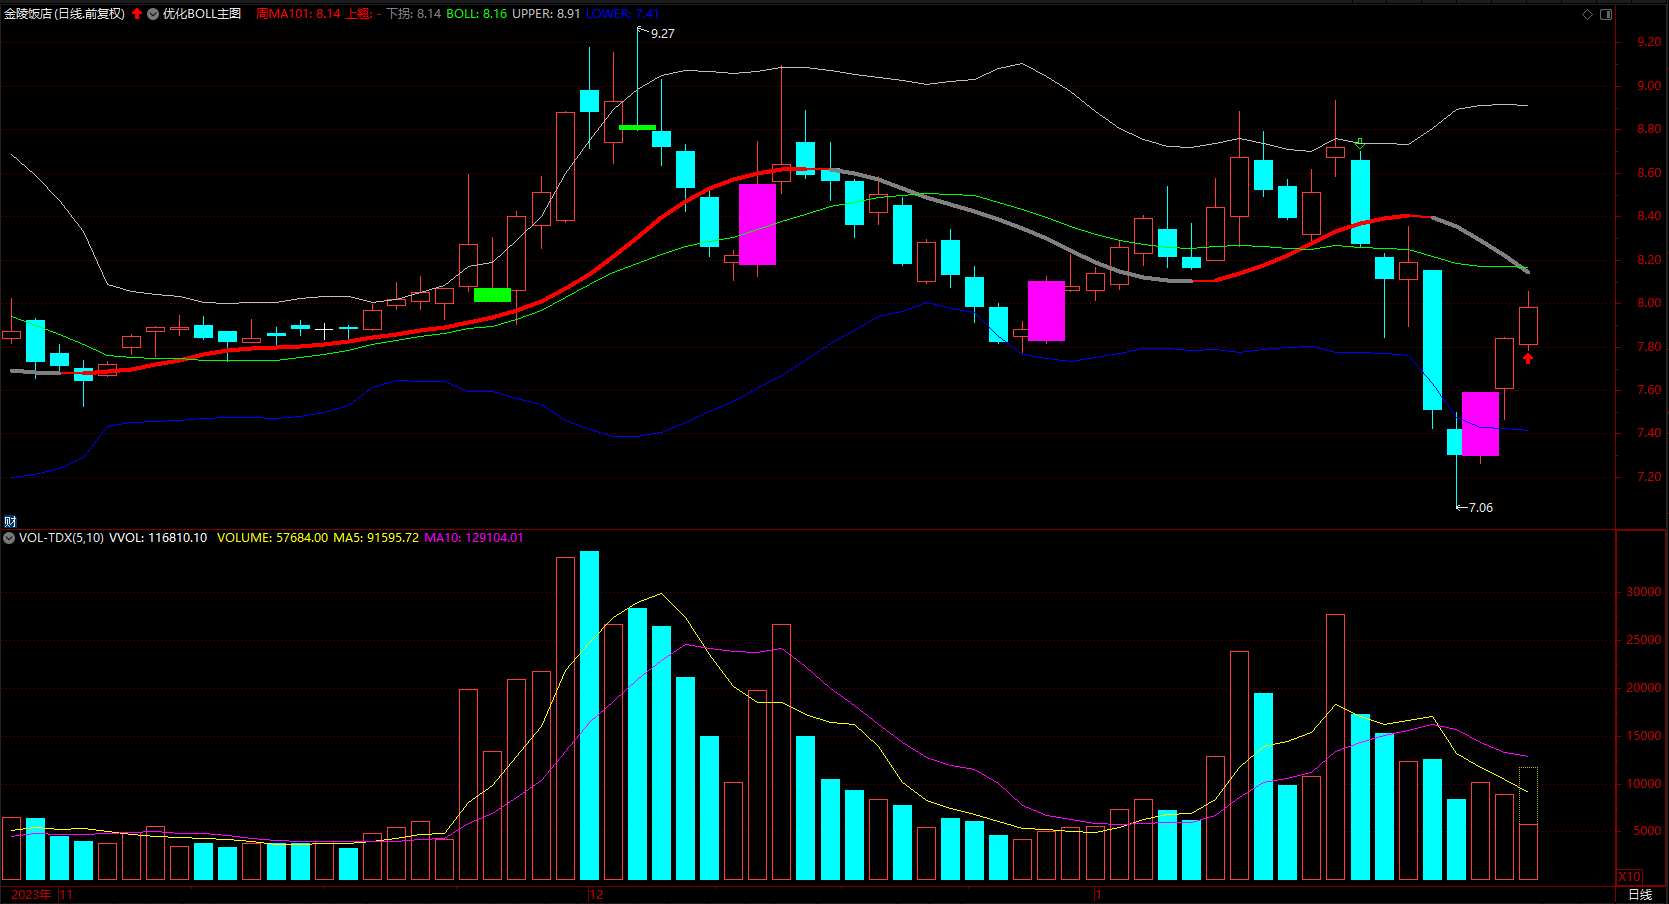Click the 9.27 high price annotation

(662, 33)
